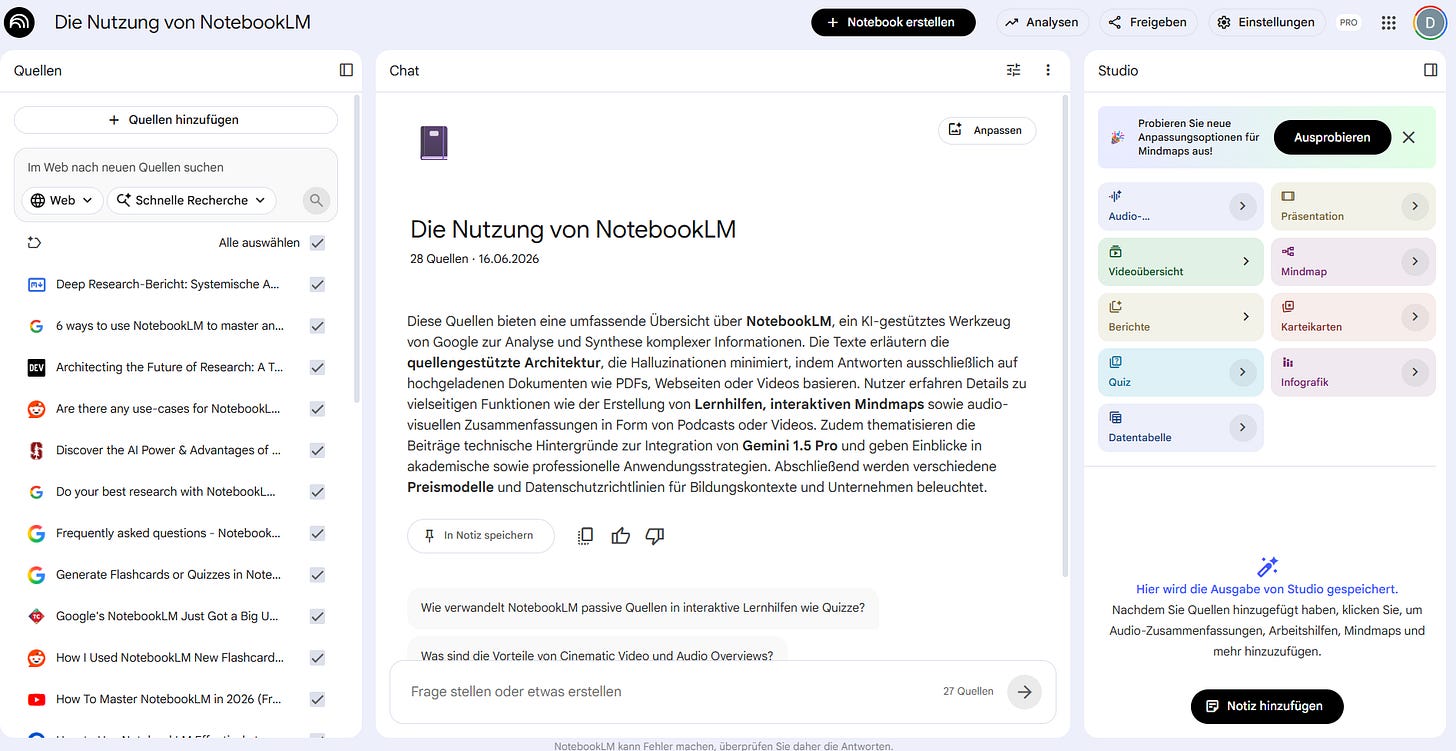Open Freigeben sharing from the top bar

click(x=1148, y=22)
